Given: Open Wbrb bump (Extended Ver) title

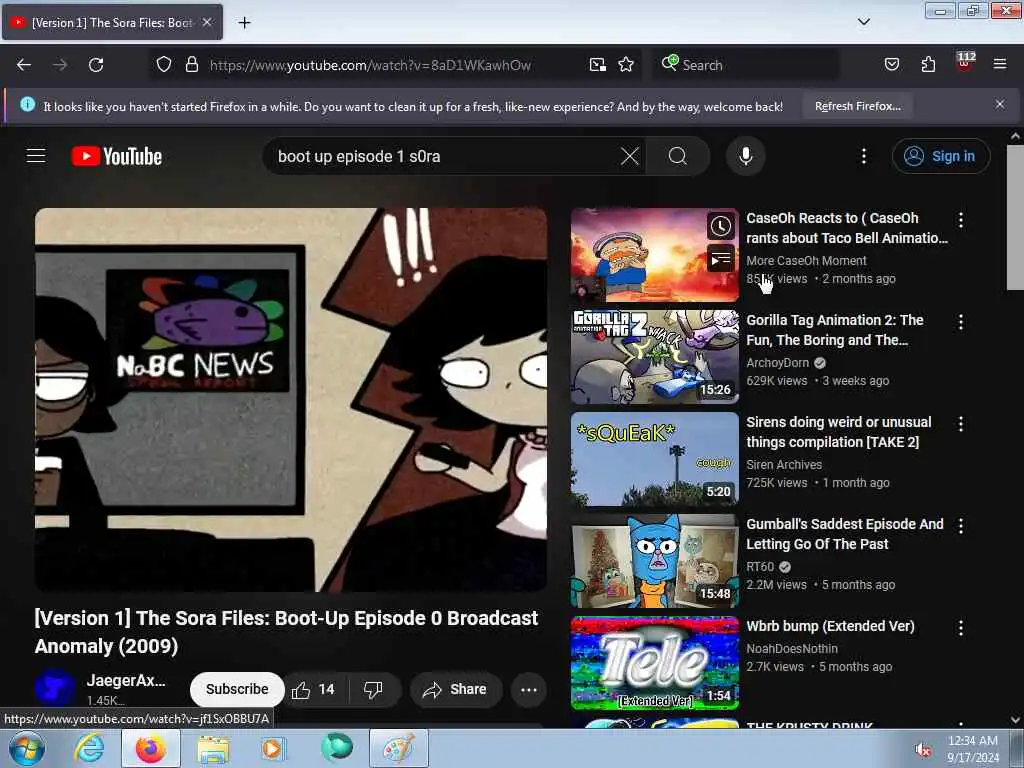Looking at the screenshot, I should tap(830, 626).
